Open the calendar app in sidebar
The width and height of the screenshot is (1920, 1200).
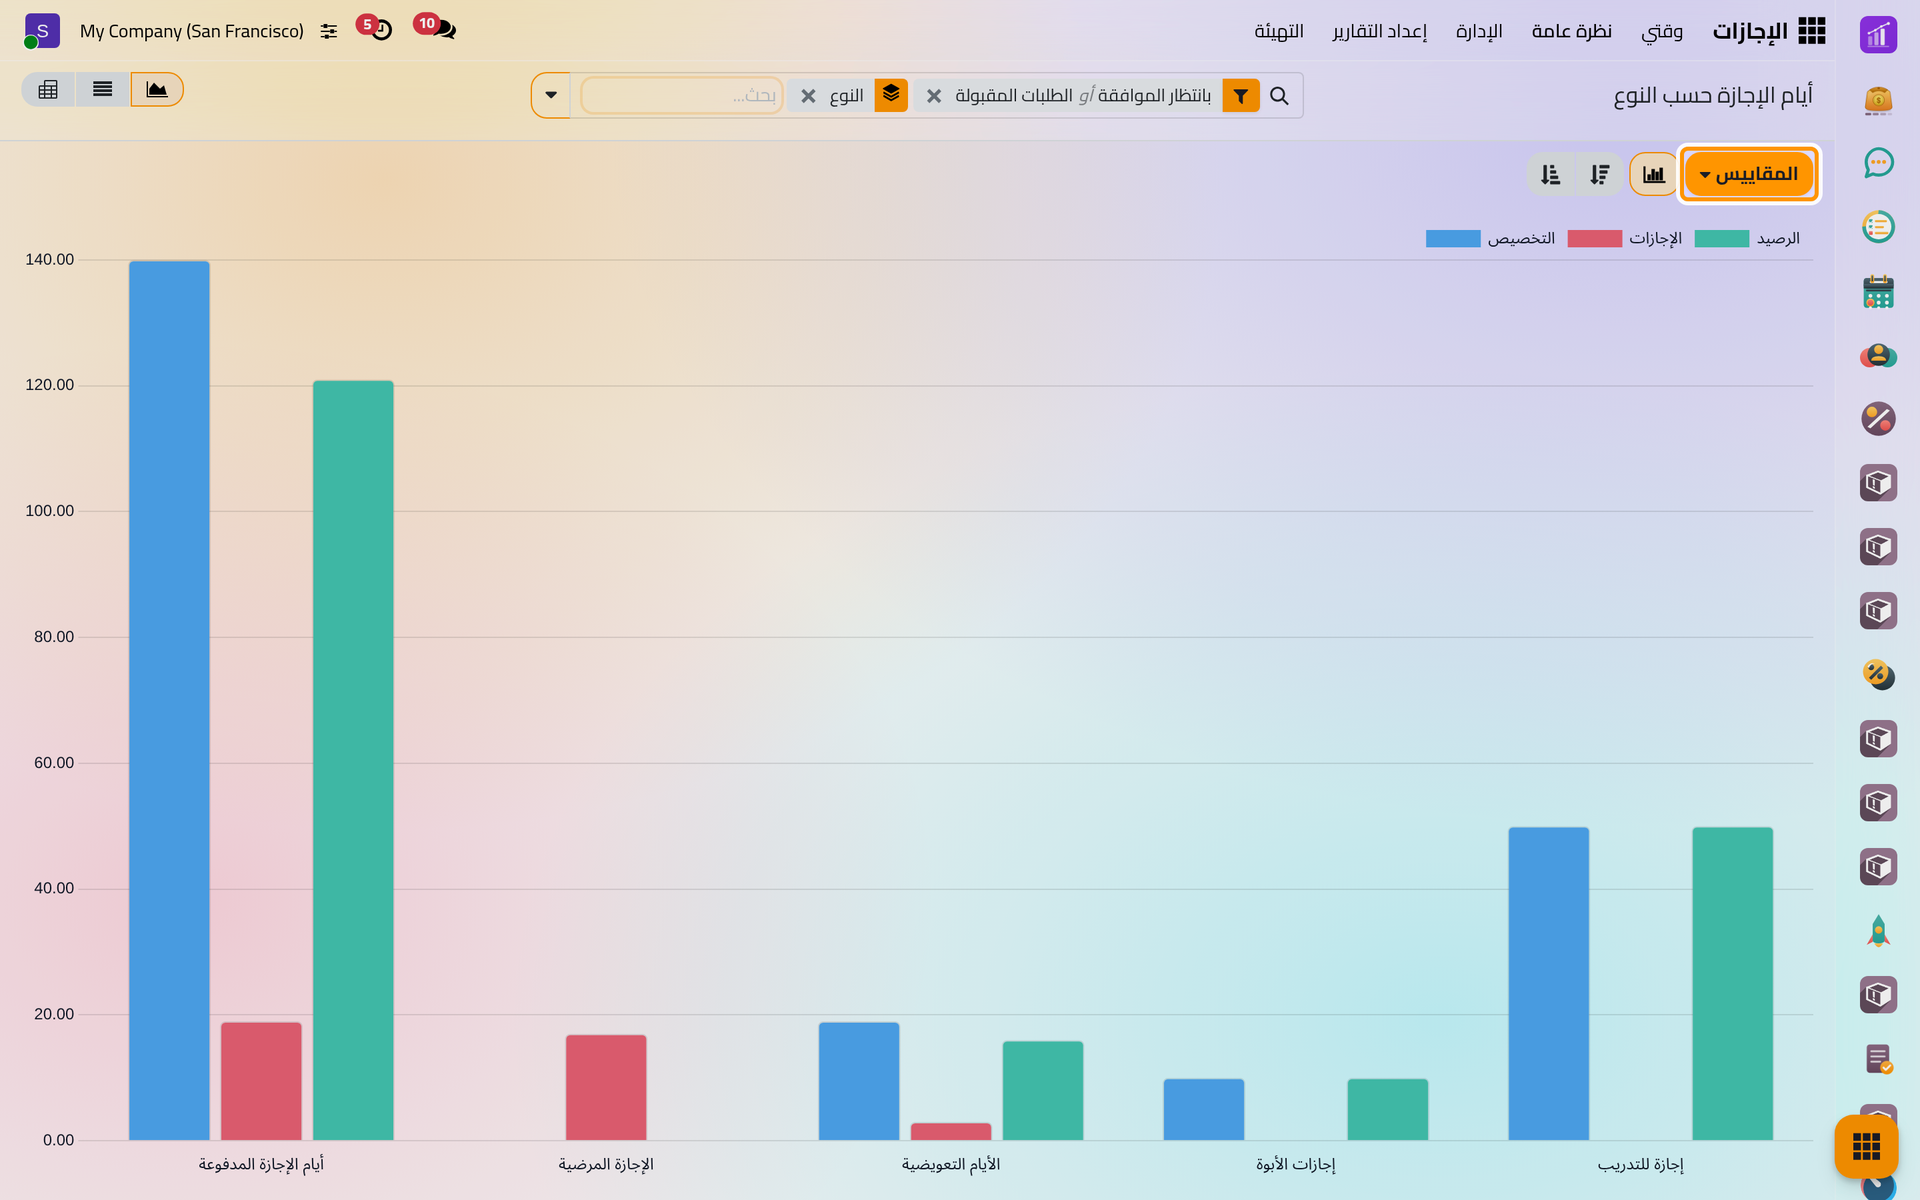coord(1878,291)
